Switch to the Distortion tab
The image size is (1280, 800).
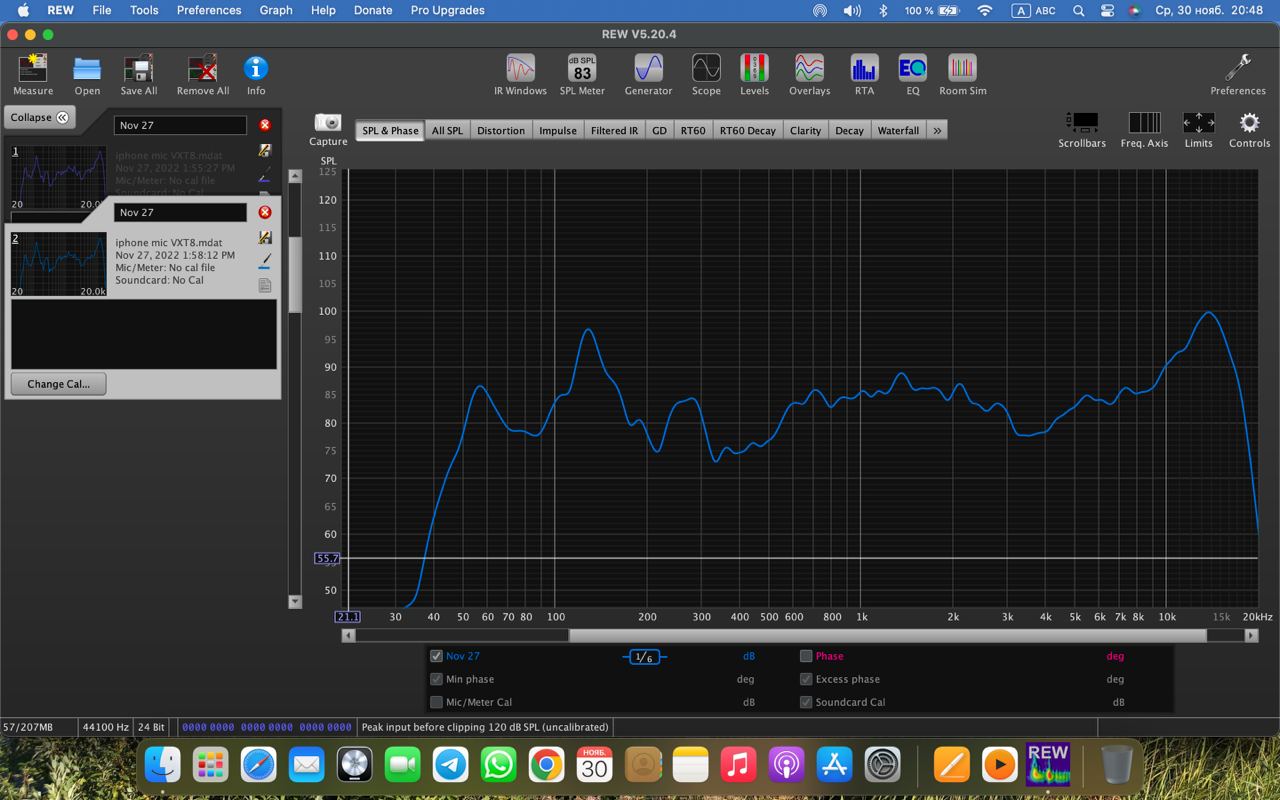(x=501, y=130)
